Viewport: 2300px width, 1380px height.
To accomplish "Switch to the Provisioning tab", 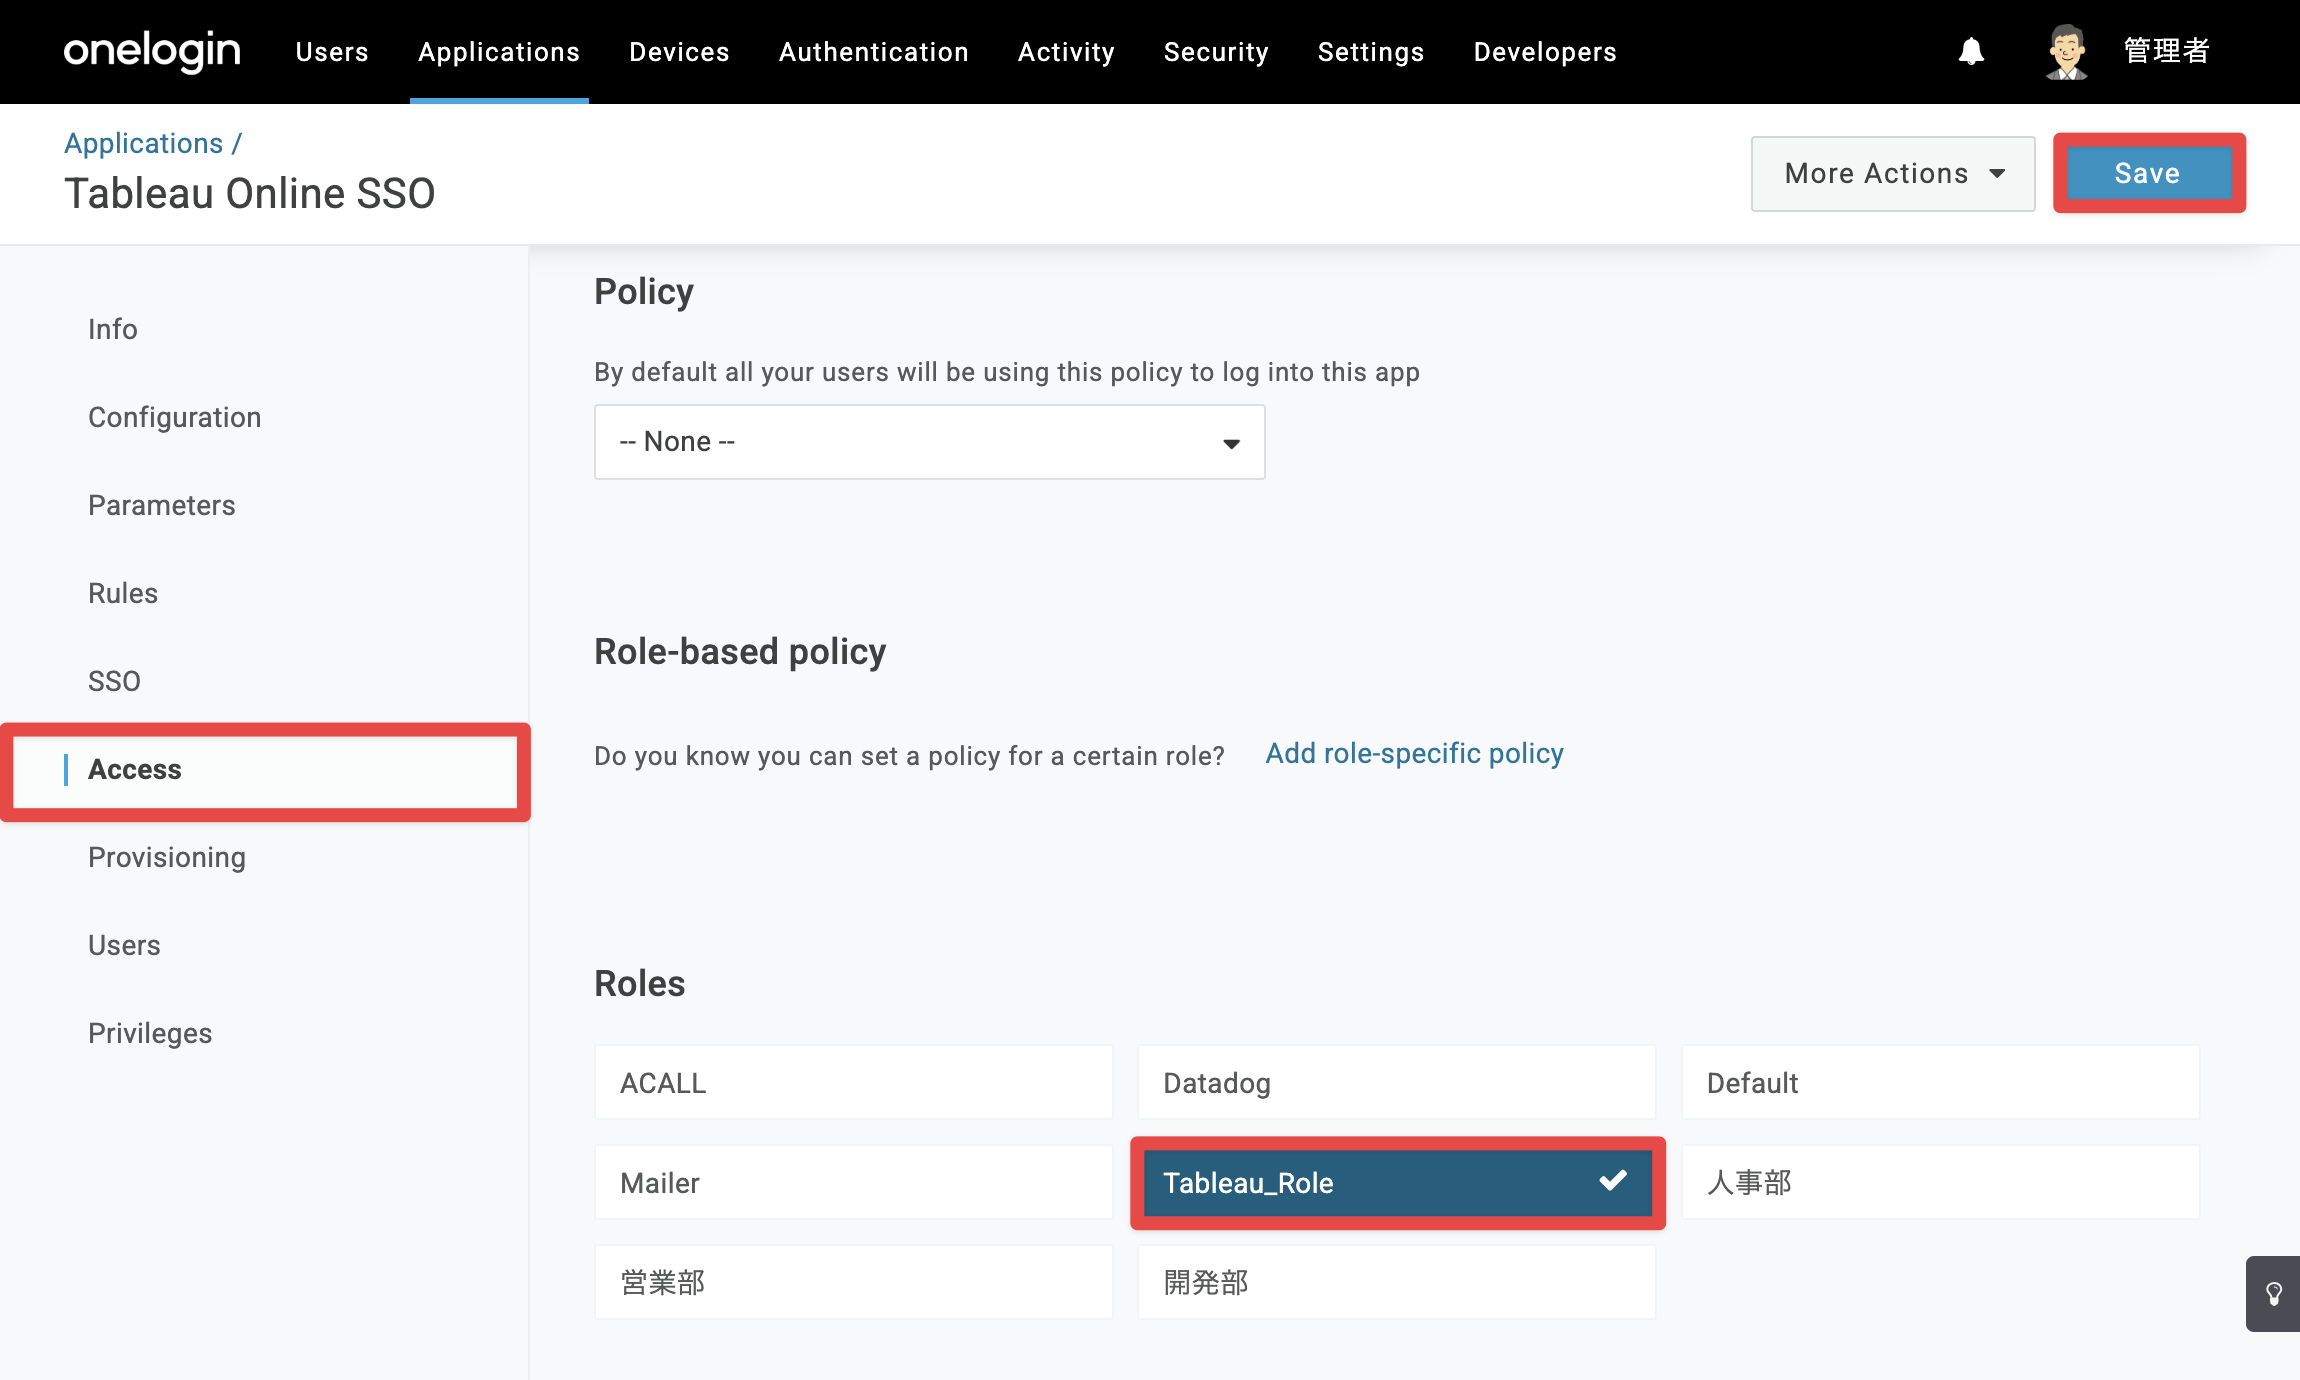I will [x=167, y=857].
